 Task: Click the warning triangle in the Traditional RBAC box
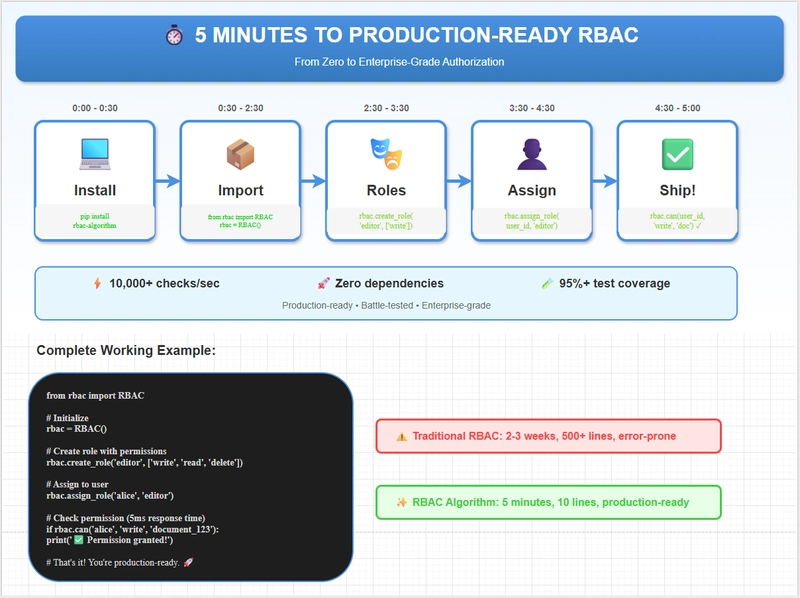coord(401,436)
